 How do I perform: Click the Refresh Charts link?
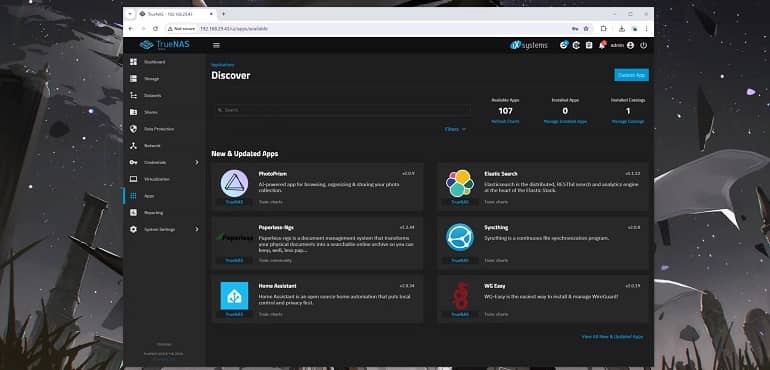505,121
